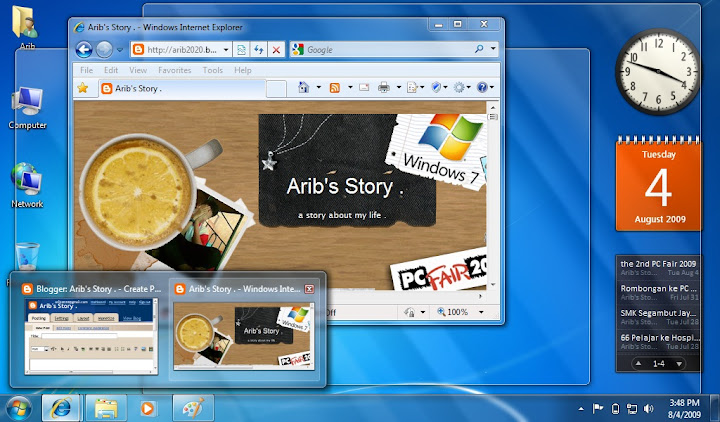The image size is (720, 422).
Task: Expand the Home button dropdown arrow
Action: [318, 87]
